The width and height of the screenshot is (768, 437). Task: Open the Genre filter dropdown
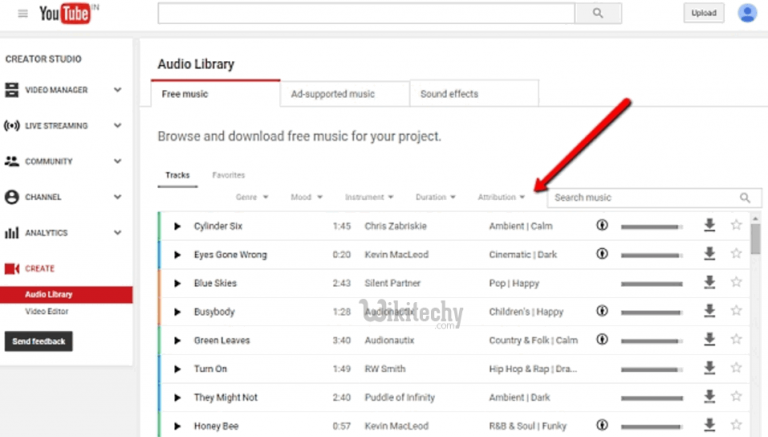(x=250, y=197)
